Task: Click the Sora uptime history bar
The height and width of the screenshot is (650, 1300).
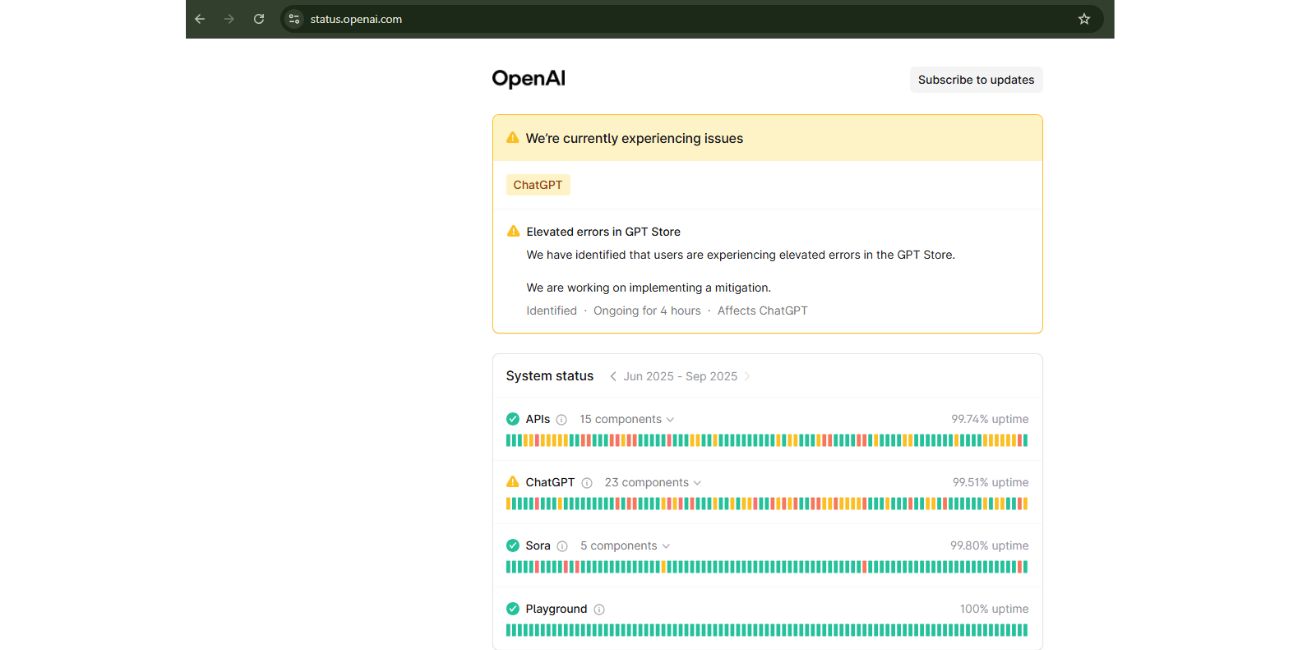Action: click(x=767, y=567)
